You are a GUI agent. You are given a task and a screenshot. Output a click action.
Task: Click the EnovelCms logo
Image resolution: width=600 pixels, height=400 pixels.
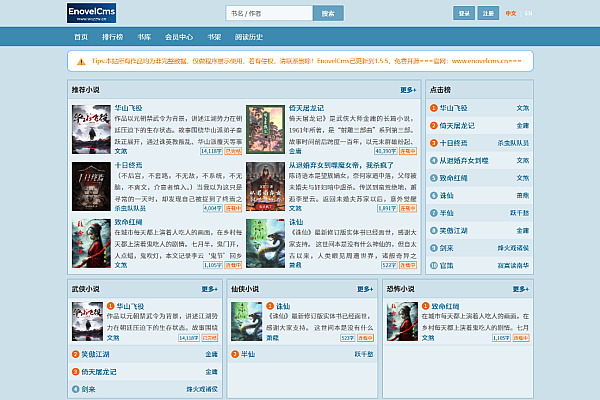tap(91, 13)
